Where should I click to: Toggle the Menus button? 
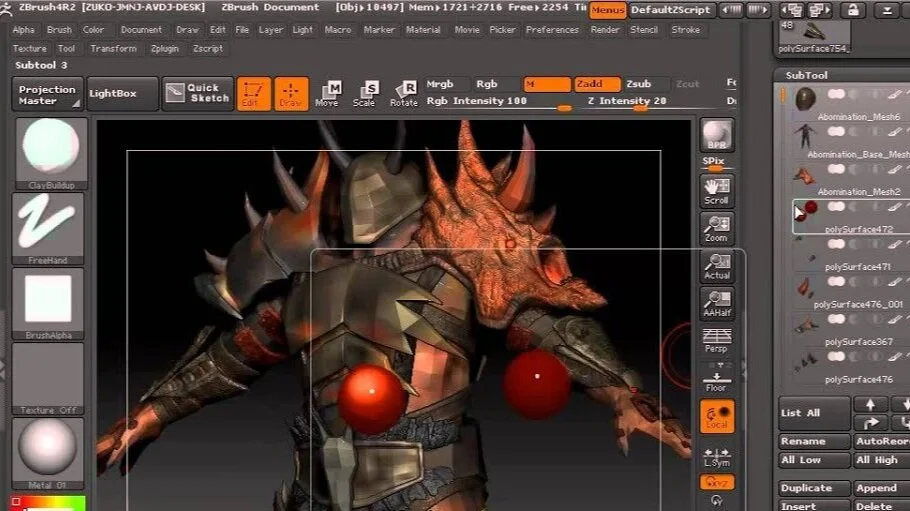tap(608, 10)
